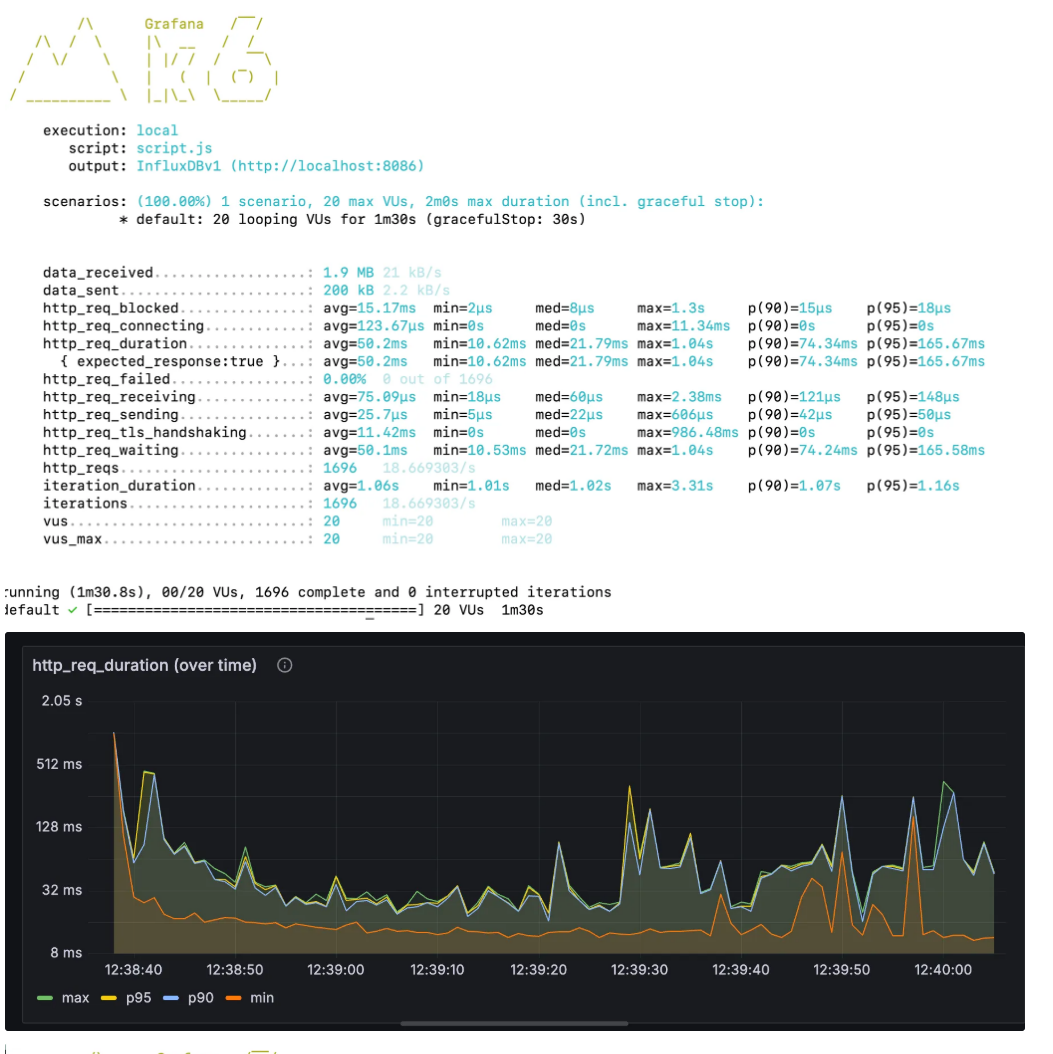Click the green max legend color swatch
Viewport: 1053px width, 1054px height.
(x=45, y=998)
